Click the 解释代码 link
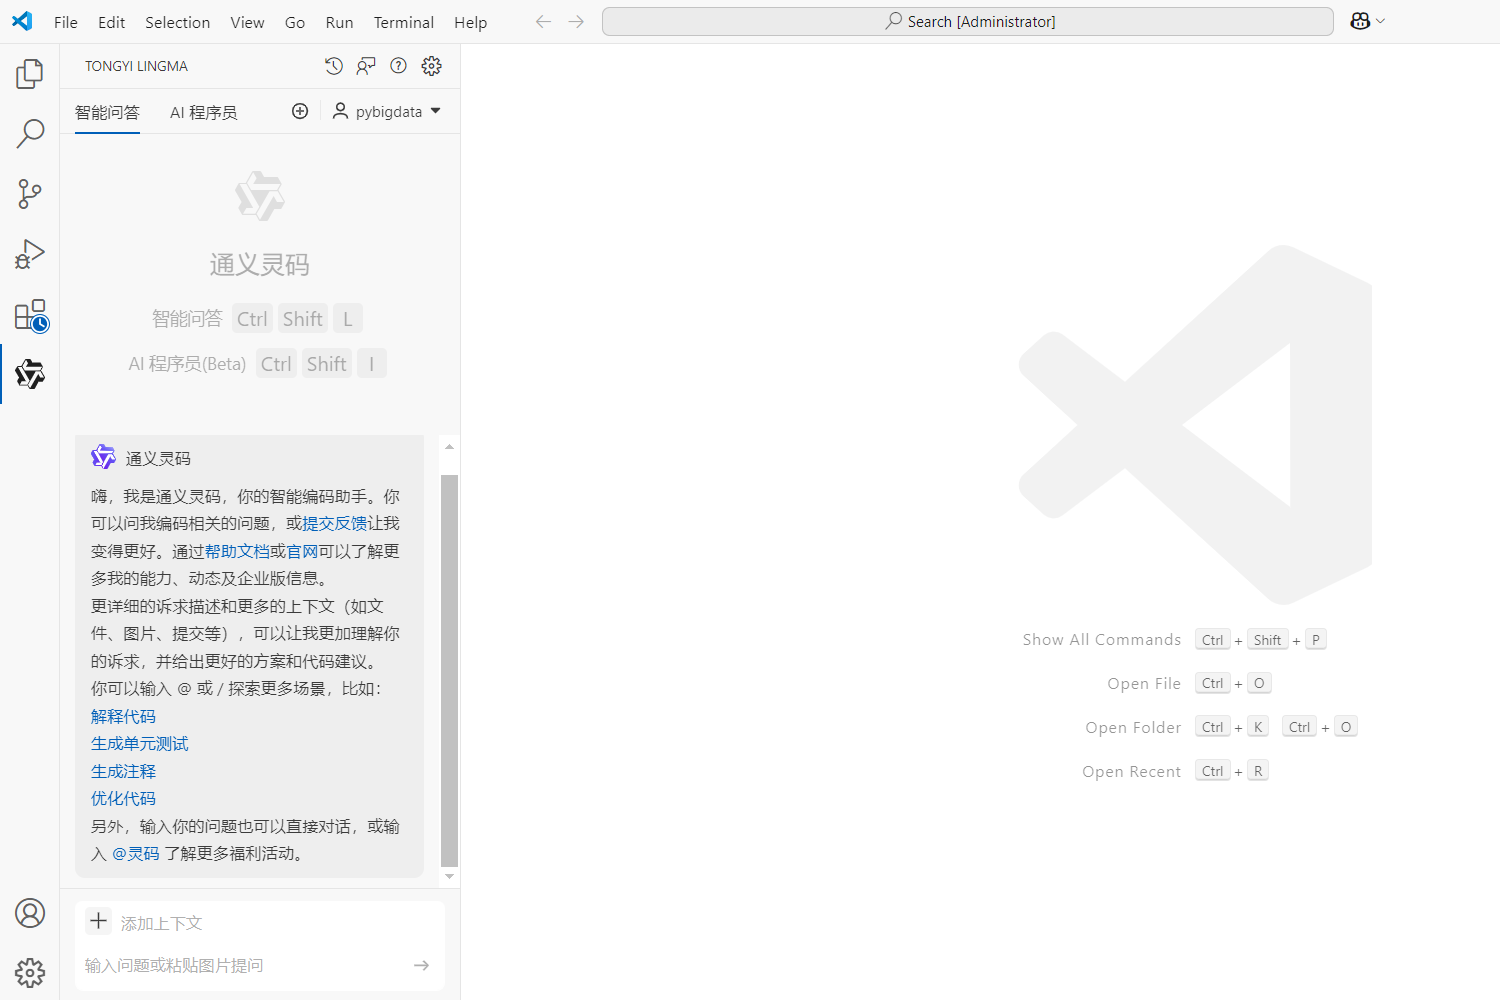The width and height of the screenshot is (1500, 1000). (123, 716)
